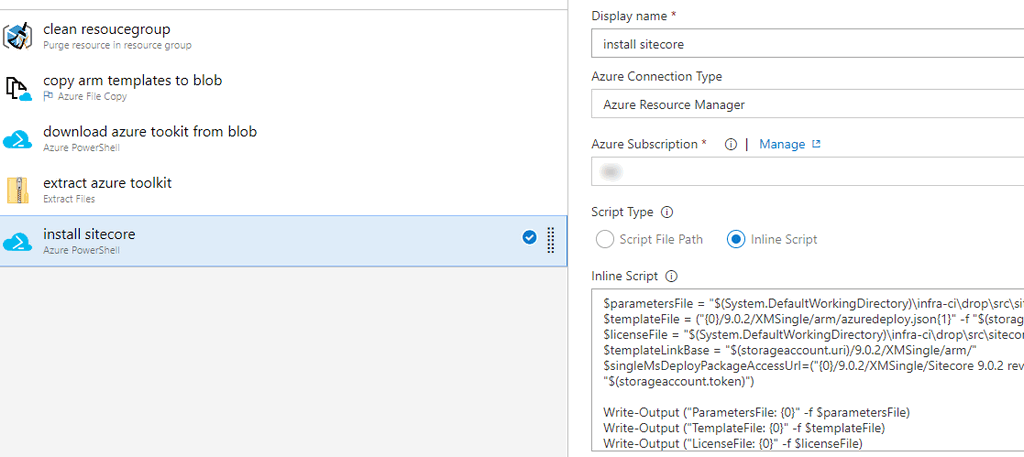Click 'Write-Output ("LicenseFile' script line
1024x457 pixels.
[x=733, y=444]
